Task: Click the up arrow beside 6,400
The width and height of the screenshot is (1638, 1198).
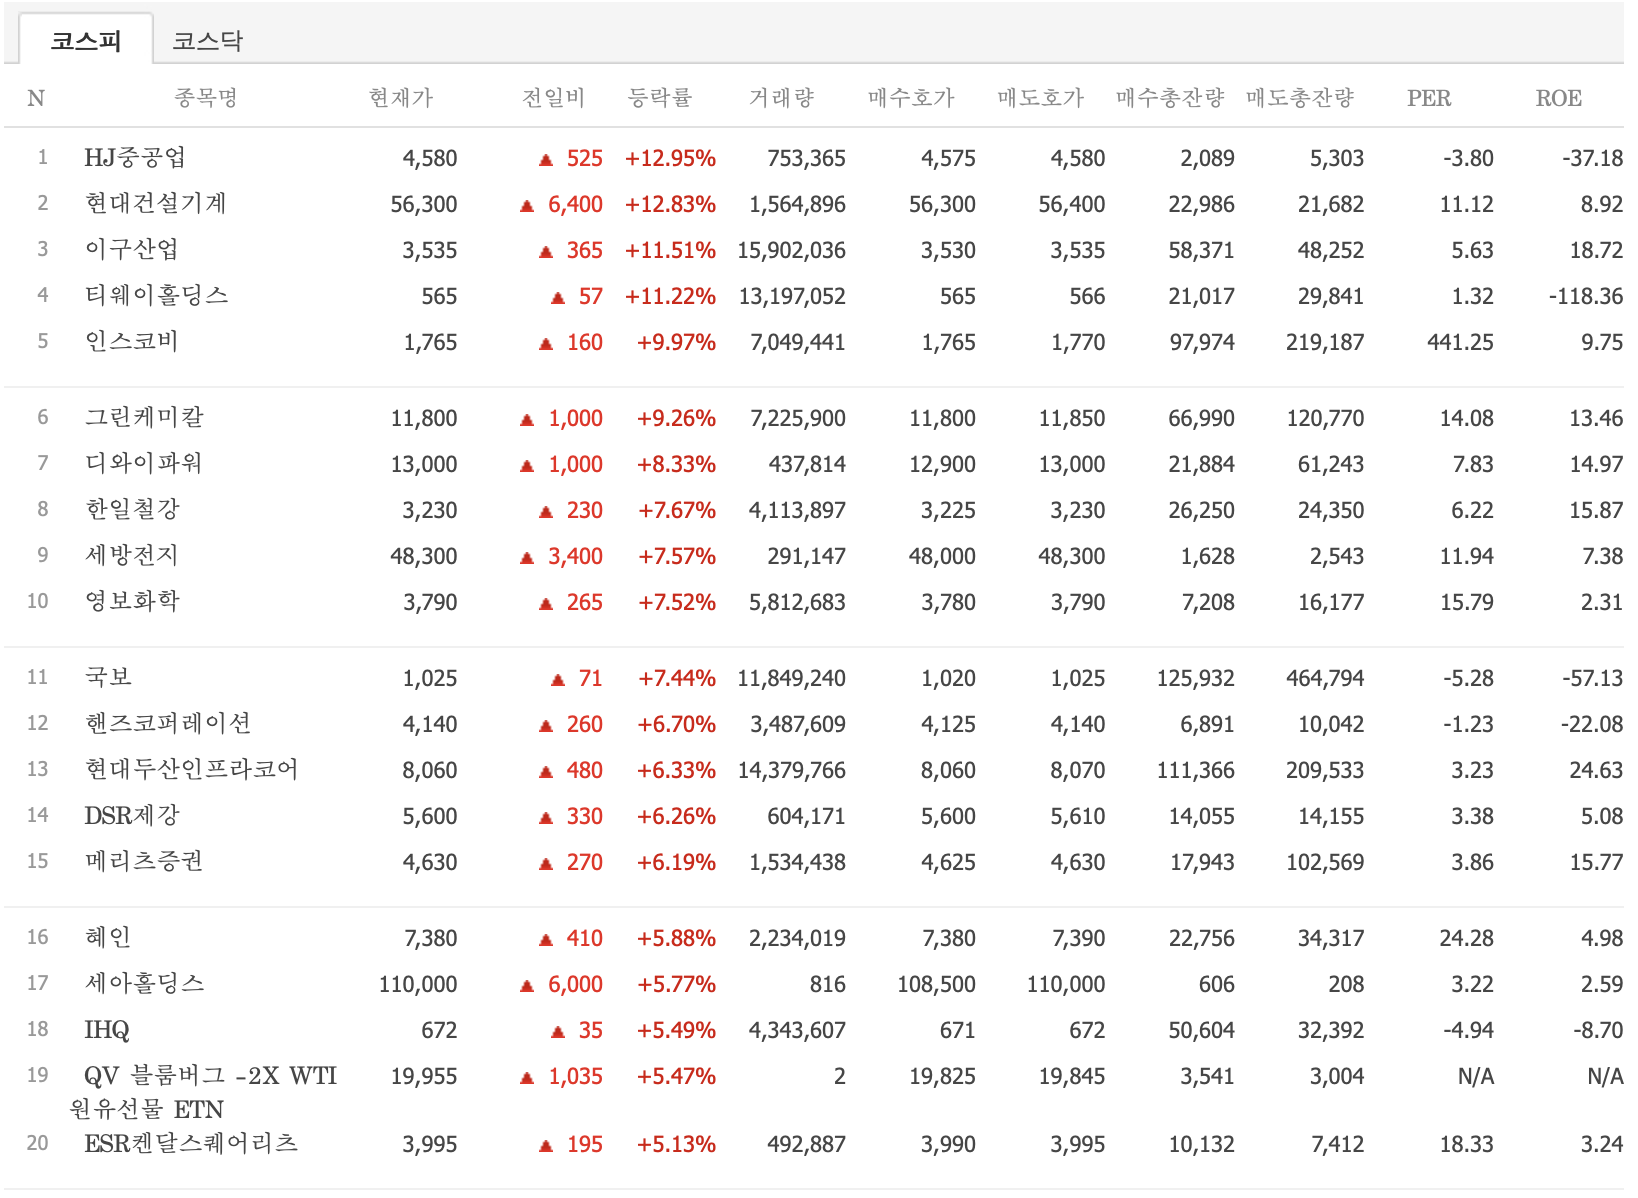Action: coord(527,205)
